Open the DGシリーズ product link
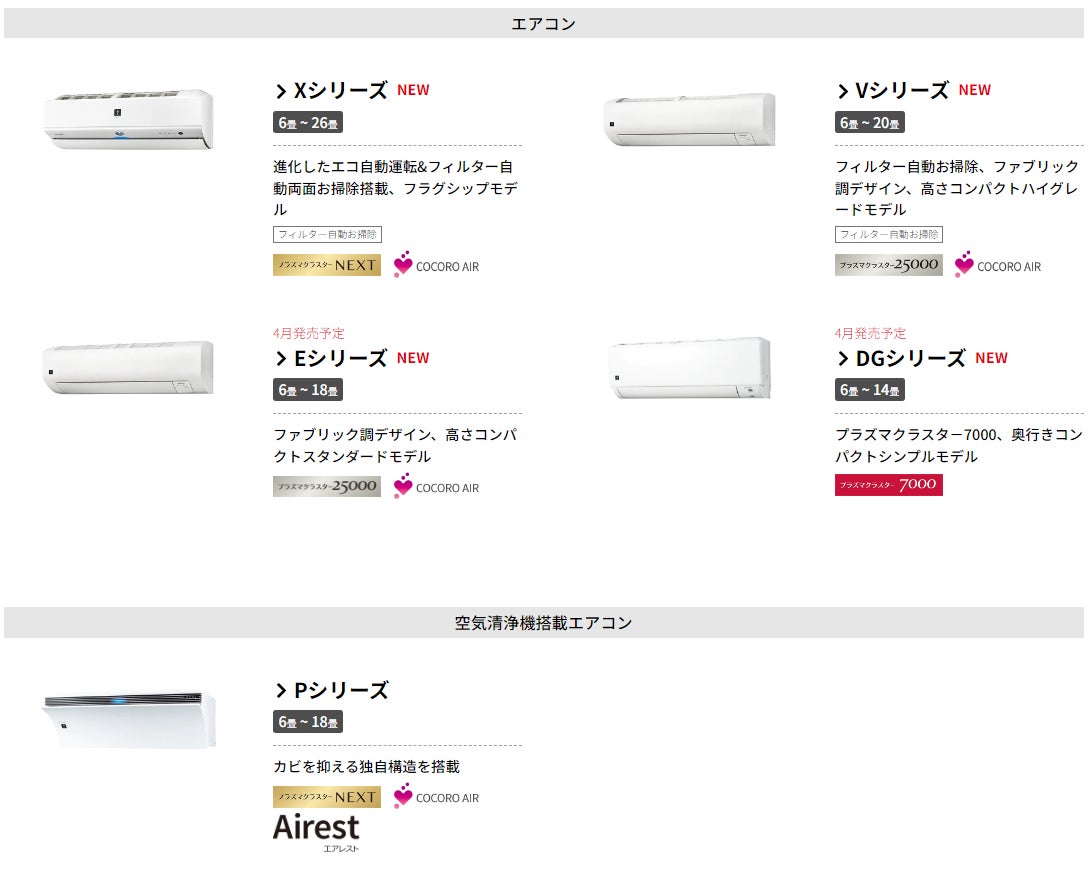 901,358
